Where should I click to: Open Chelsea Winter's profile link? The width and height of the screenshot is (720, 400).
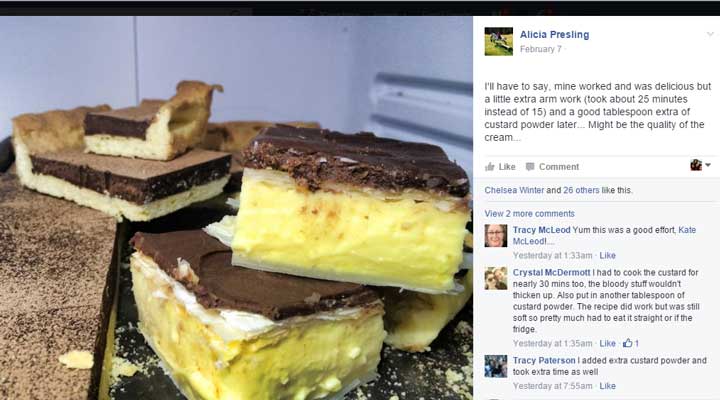tap(514, 190)
